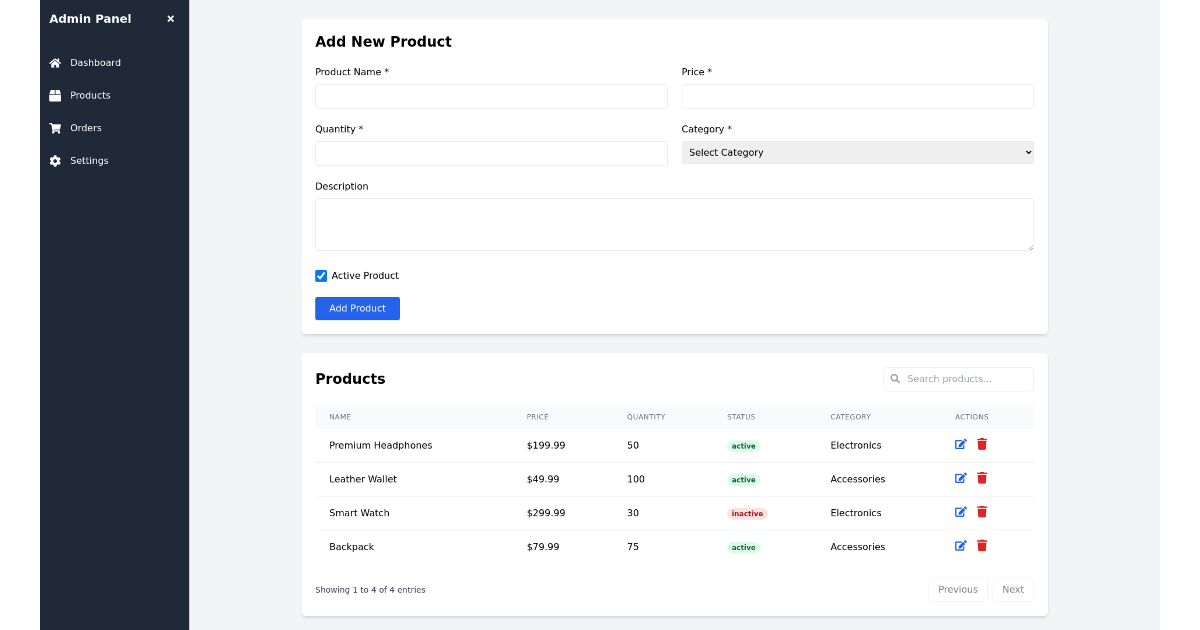Click the Orders shopping cart icon

pyautogui.click(x=55, y=128)
